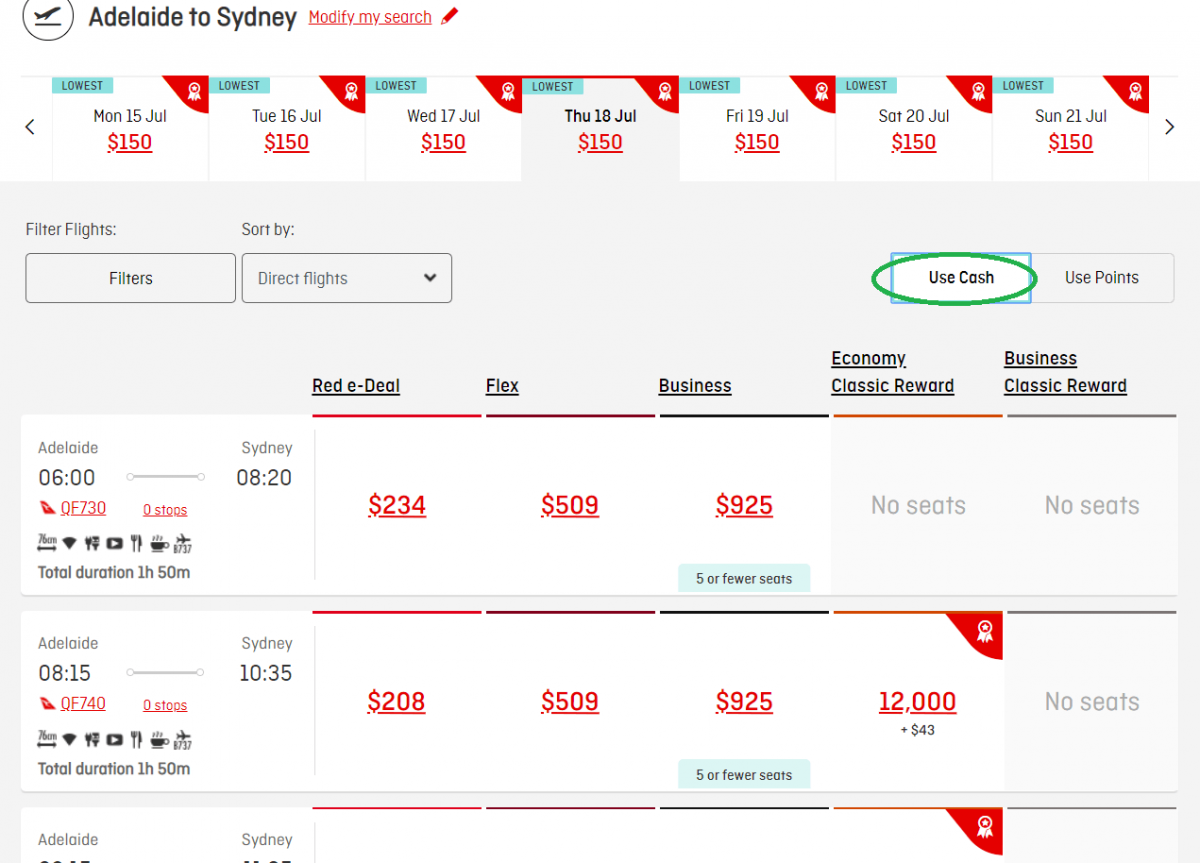Image resolution: width=1200 pixels, height=863 pixels.
Task: Open the Sort by Direct flights dropdown
Action: pyautogui.click(x=347, y=278)
